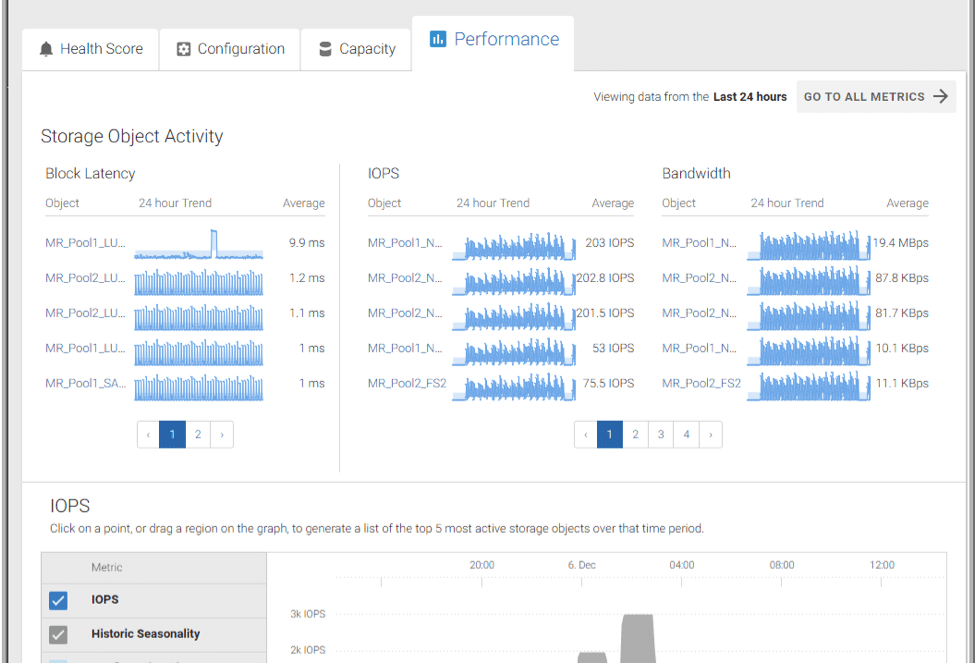Screen dimensions: 975x663
Task: Open Bandwidth object with 81.7 KBps average
Action: pos(700,313)
